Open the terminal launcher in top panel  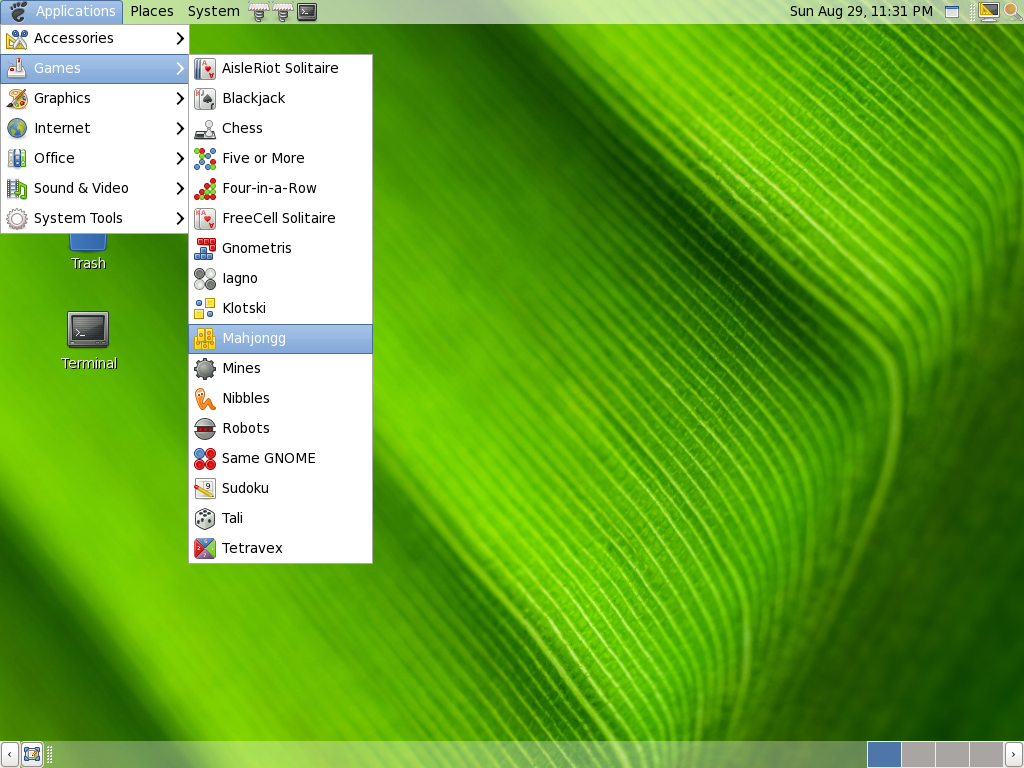coord(307,12)
